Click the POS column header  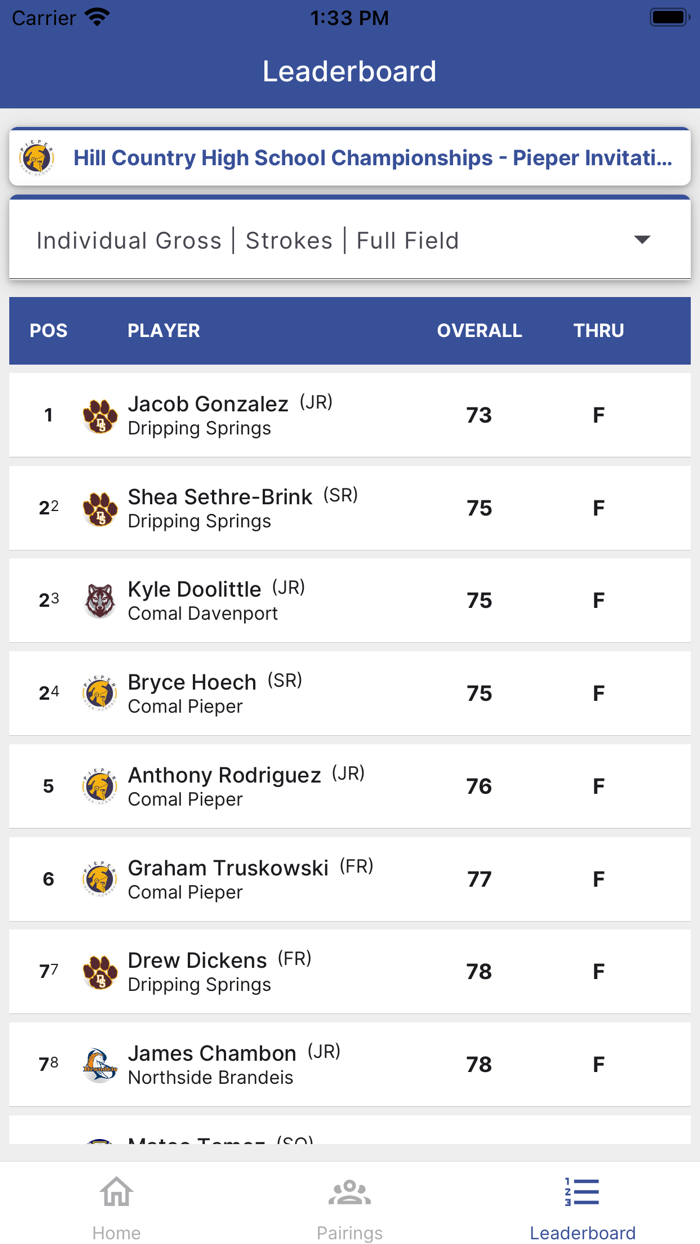[x=48, y=331]
